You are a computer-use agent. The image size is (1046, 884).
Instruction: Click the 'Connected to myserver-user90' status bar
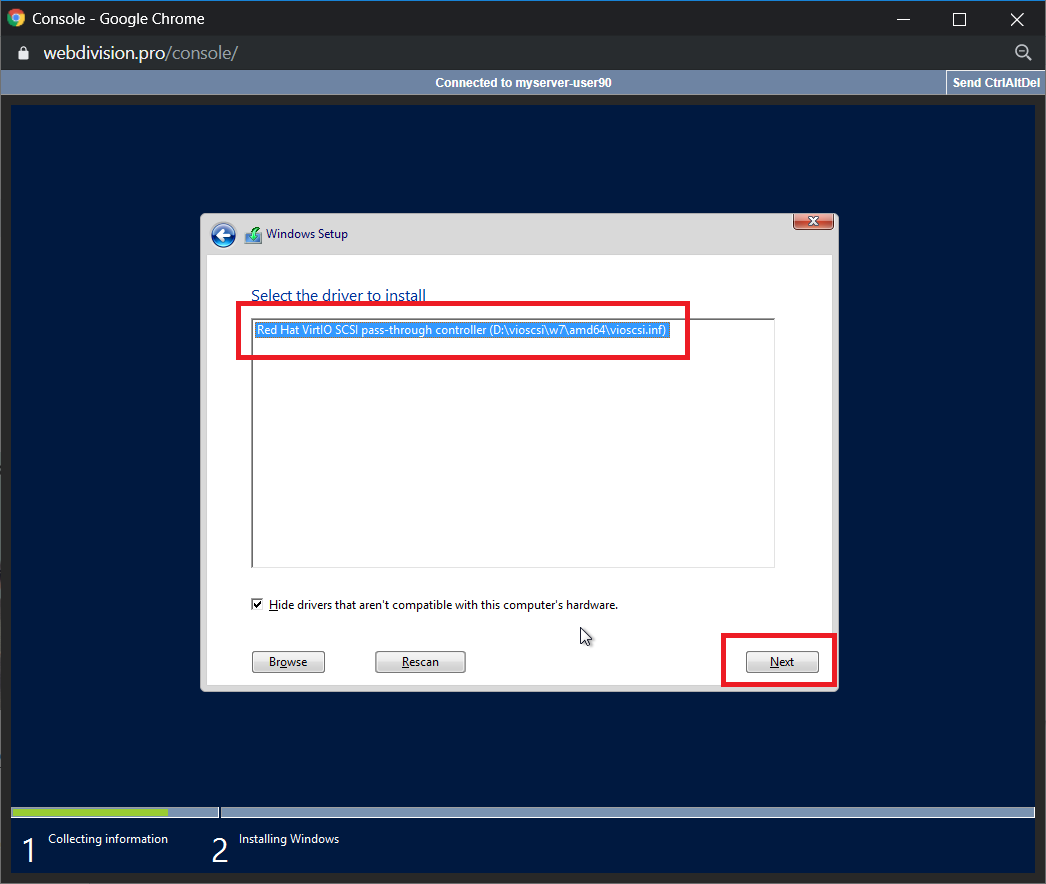click(523, 83)
